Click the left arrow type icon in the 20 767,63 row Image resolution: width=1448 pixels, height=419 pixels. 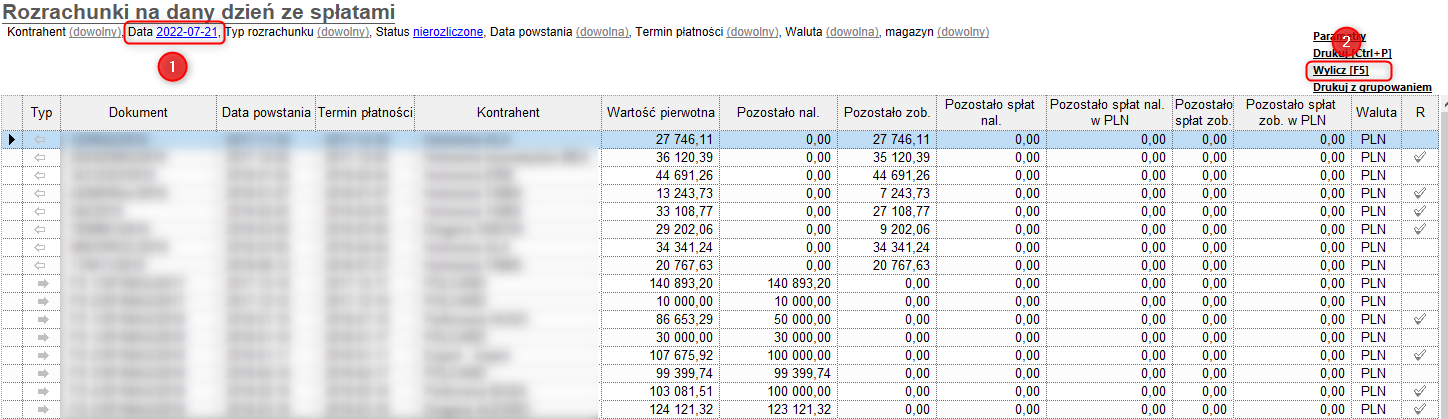tap(41, 265)
